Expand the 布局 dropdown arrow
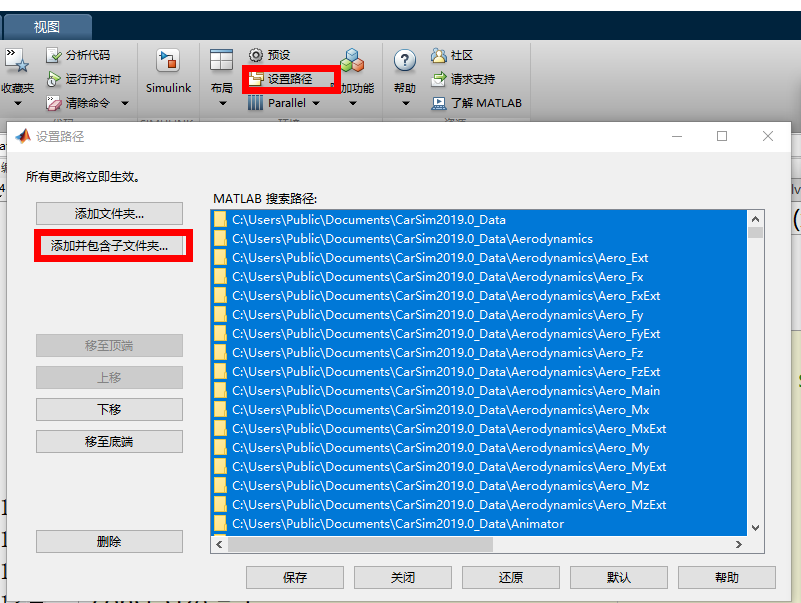This screenshot has height=603, width=801. click(222, 104)
